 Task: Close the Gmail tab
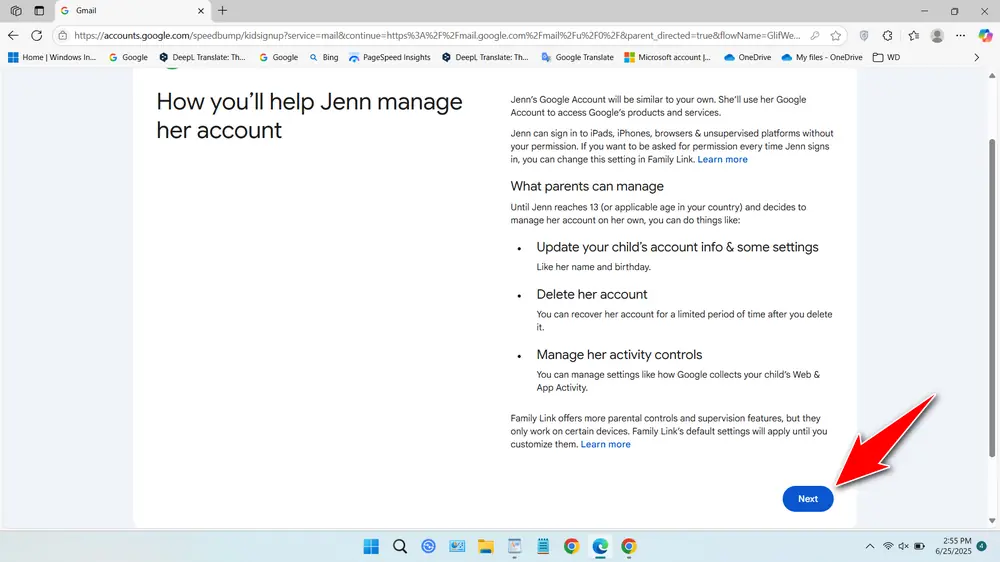click(x=201, y=11)
